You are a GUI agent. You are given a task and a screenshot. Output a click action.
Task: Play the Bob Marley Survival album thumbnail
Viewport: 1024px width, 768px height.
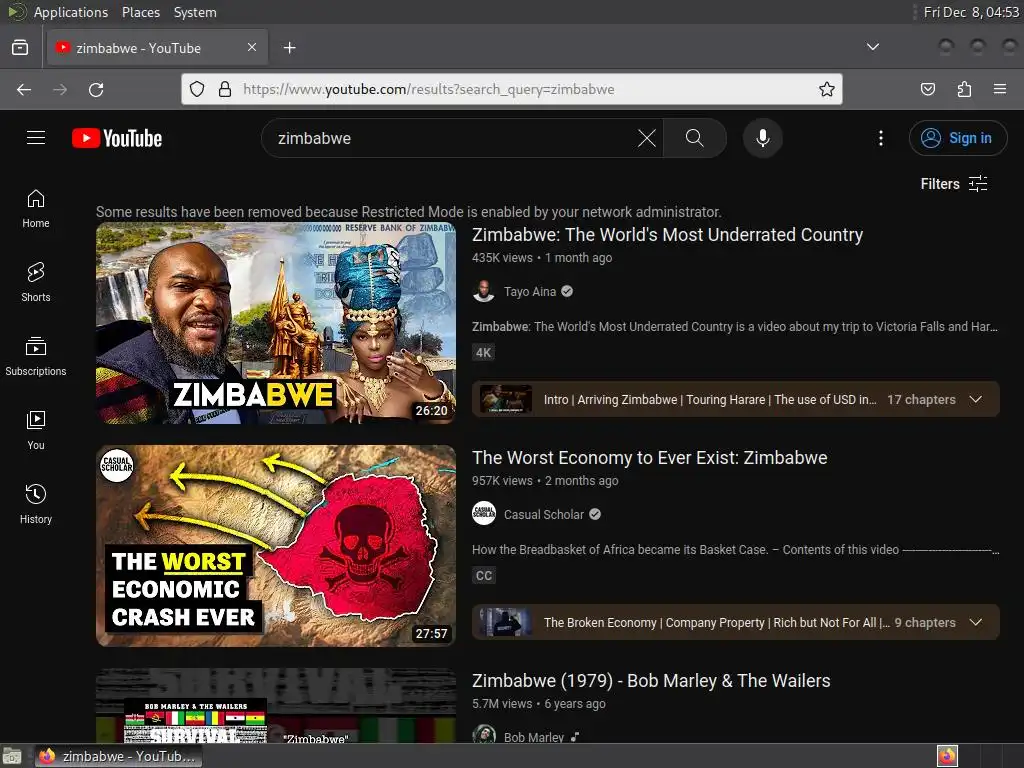pyautogui.click(x=276, y=706)
